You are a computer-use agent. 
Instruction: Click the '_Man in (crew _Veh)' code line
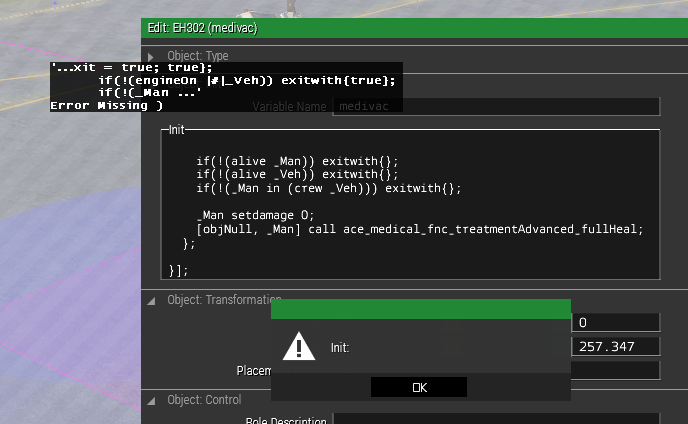(x=329, y=188)
